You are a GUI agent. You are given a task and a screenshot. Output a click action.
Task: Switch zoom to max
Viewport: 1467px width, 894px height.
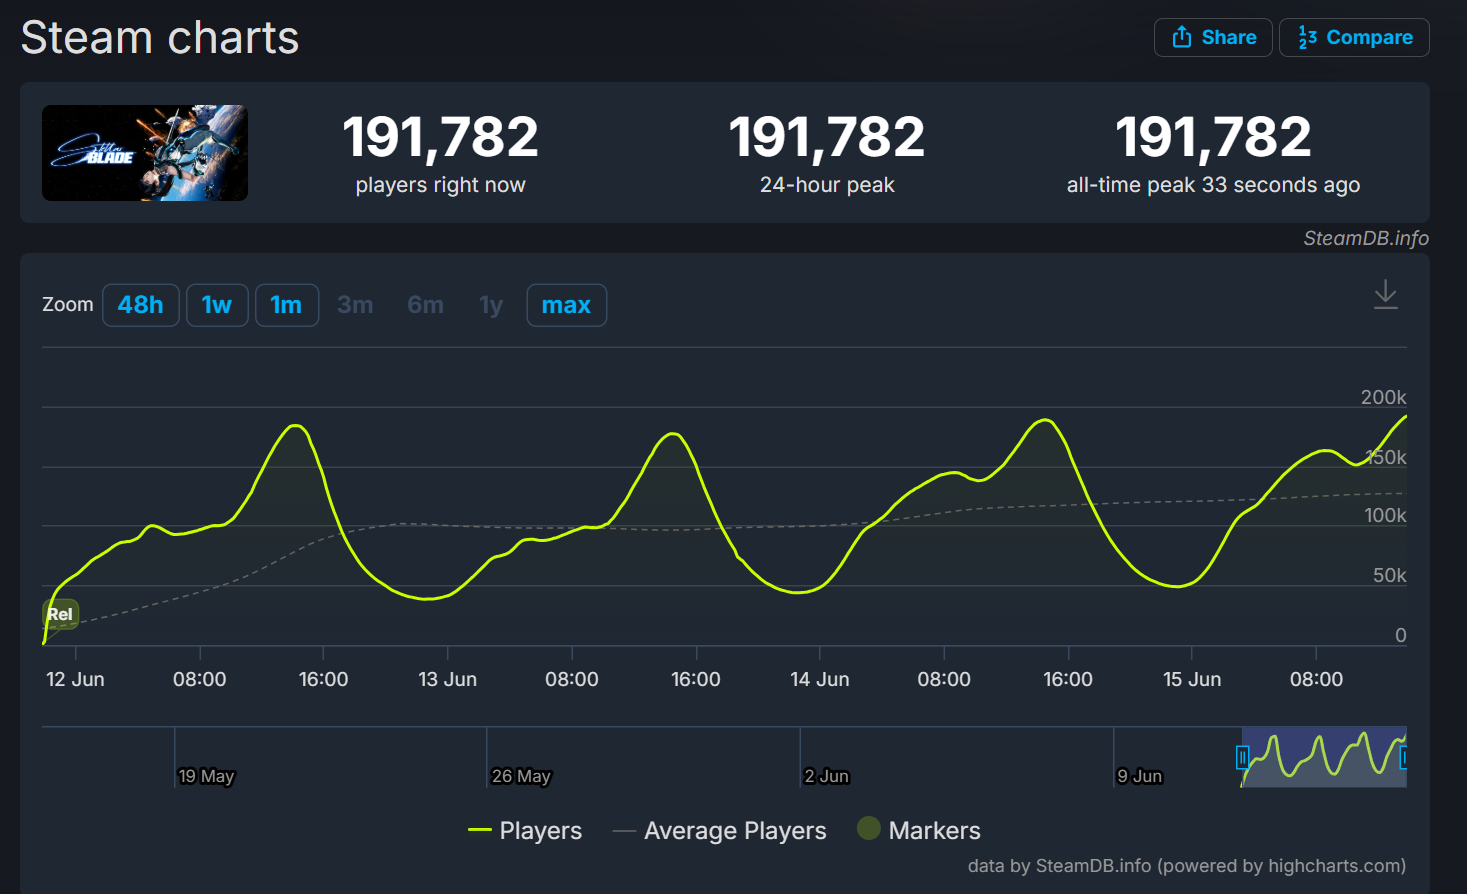(566, 305)
